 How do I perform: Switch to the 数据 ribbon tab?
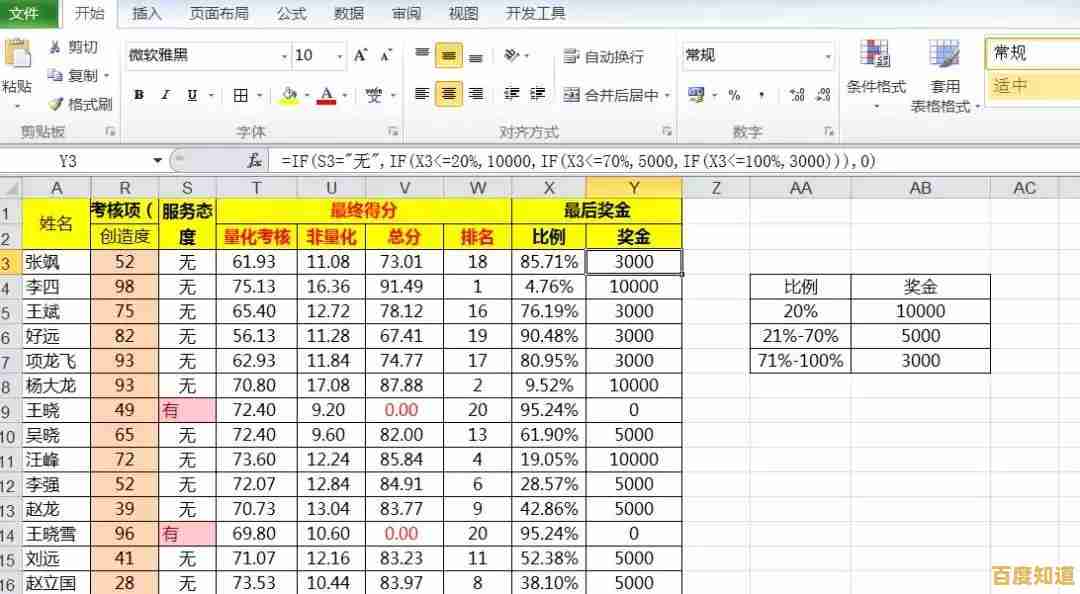(x=348, y=14)
